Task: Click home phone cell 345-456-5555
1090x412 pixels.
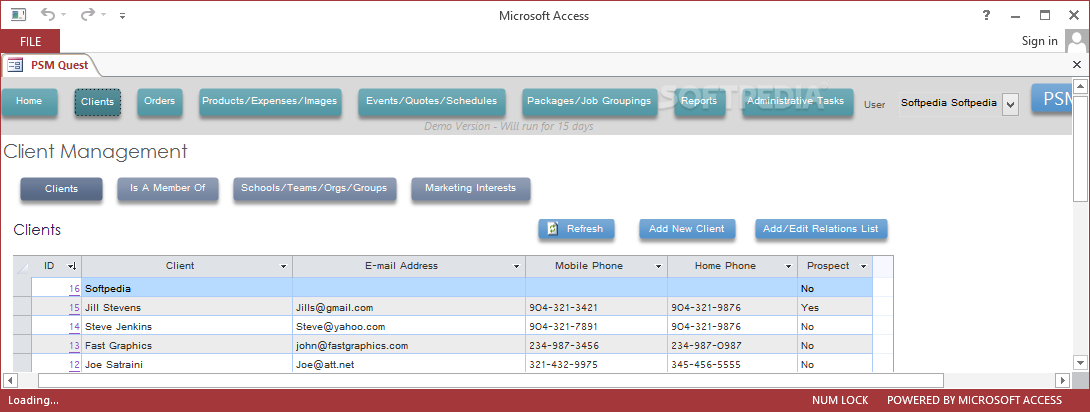Action: (733, 364)
